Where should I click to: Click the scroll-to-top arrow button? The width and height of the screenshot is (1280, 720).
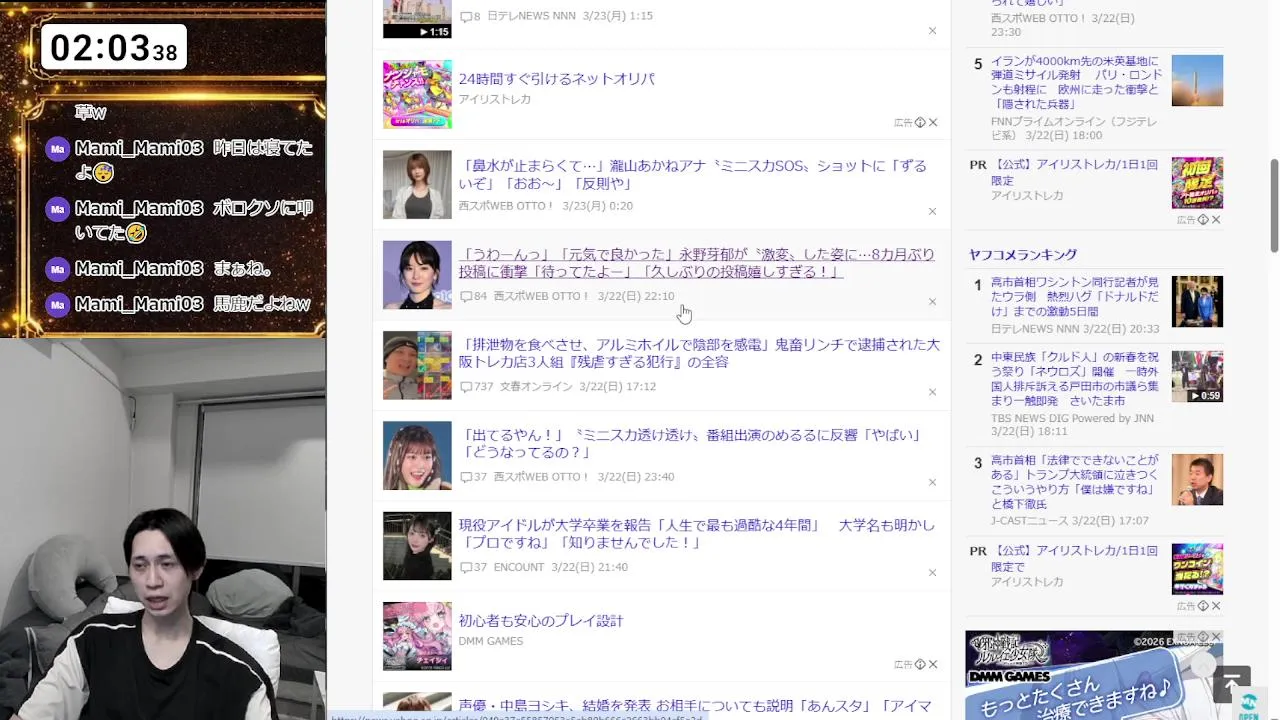(x=1231, y=685)
